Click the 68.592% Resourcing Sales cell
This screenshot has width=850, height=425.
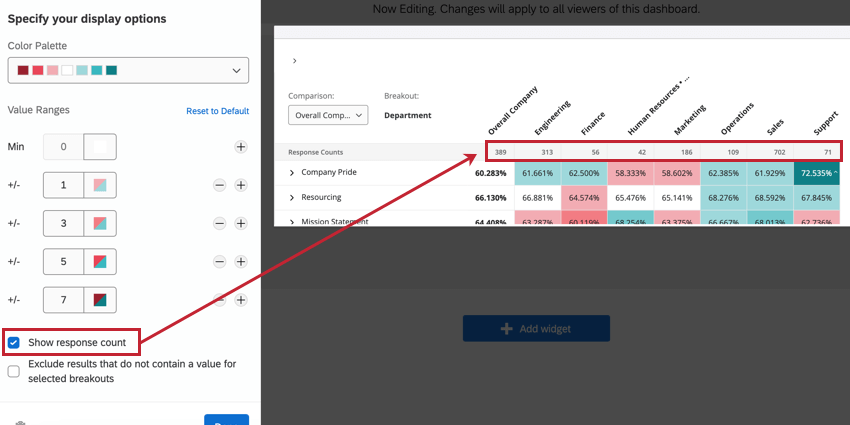pyautogui.click(x=770, y=198)
